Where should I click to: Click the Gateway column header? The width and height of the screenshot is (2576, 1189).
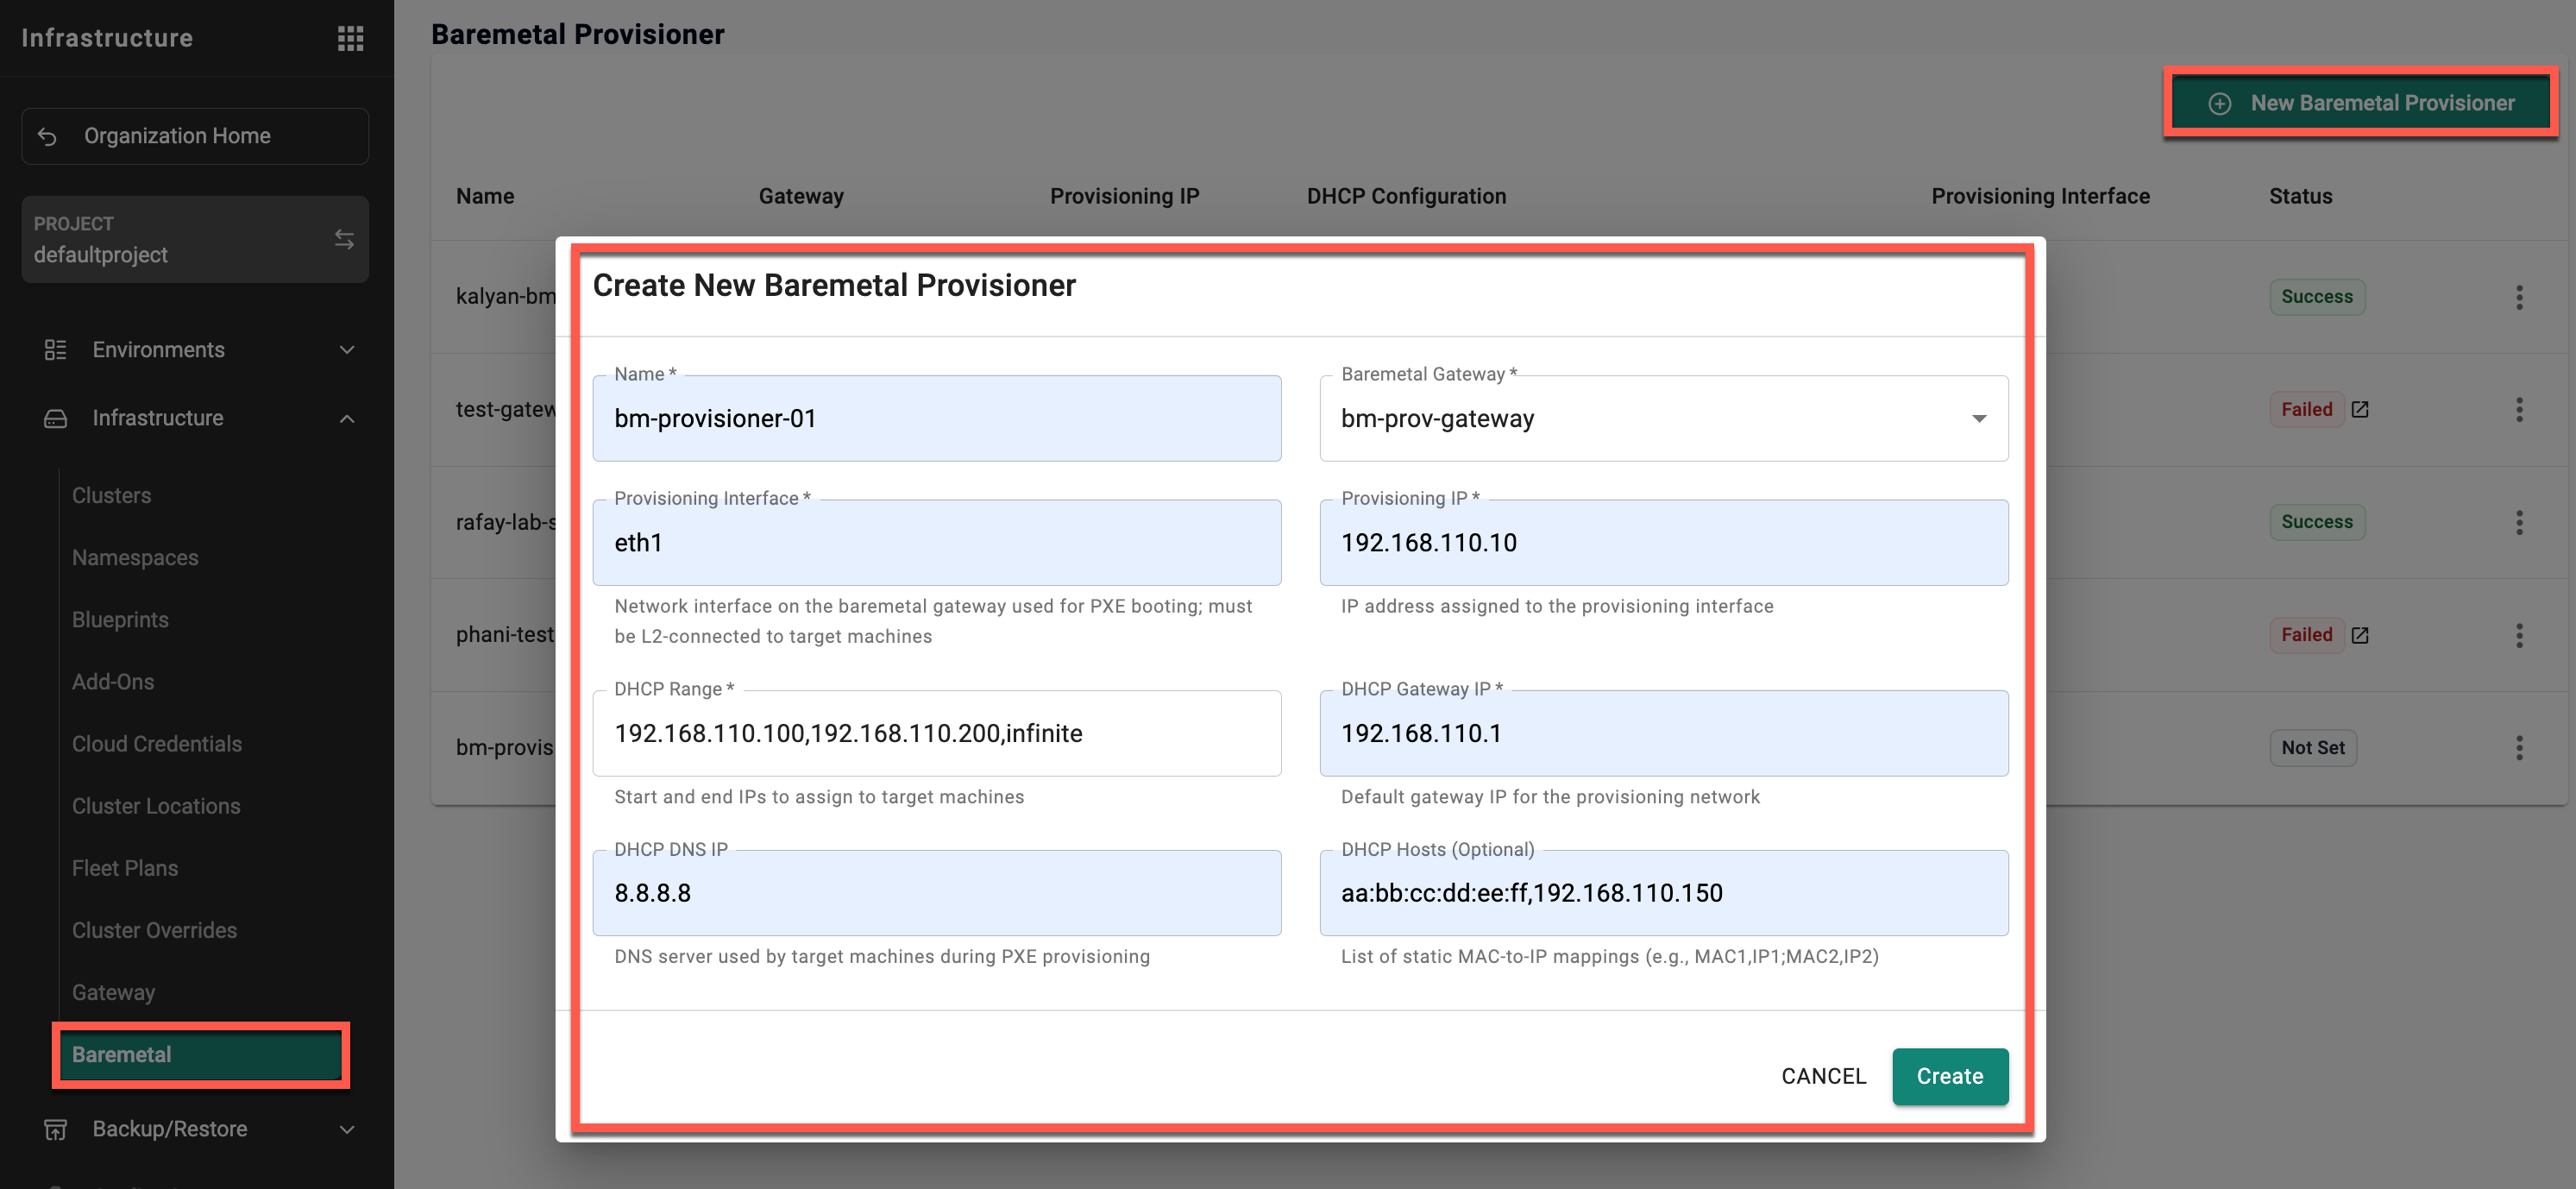pyautogui.click(x=801, y=196)
